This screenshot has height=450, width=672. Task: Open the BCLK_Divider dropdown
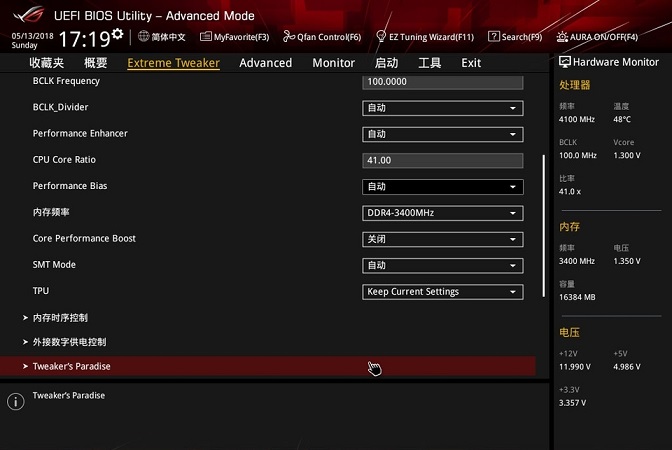click(x=442, y=108)
